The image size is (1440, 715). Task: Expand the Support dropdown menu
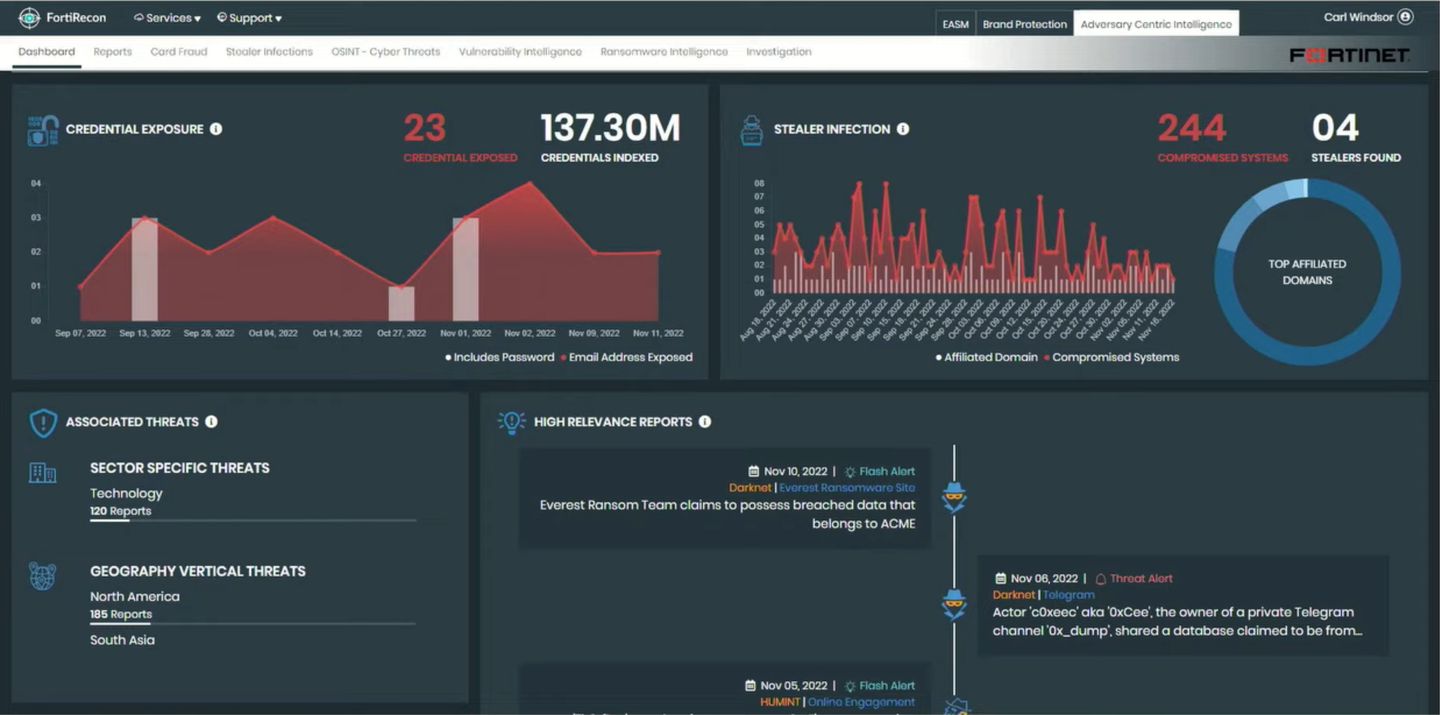click(250, 18)
